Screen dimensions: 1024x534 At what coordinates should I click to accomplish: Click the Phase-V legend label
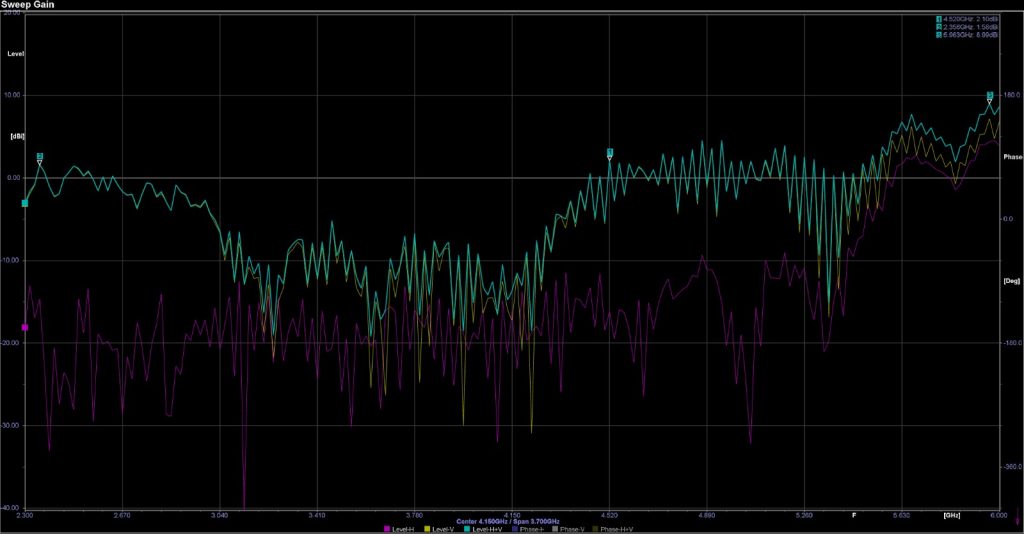(571, 529)
